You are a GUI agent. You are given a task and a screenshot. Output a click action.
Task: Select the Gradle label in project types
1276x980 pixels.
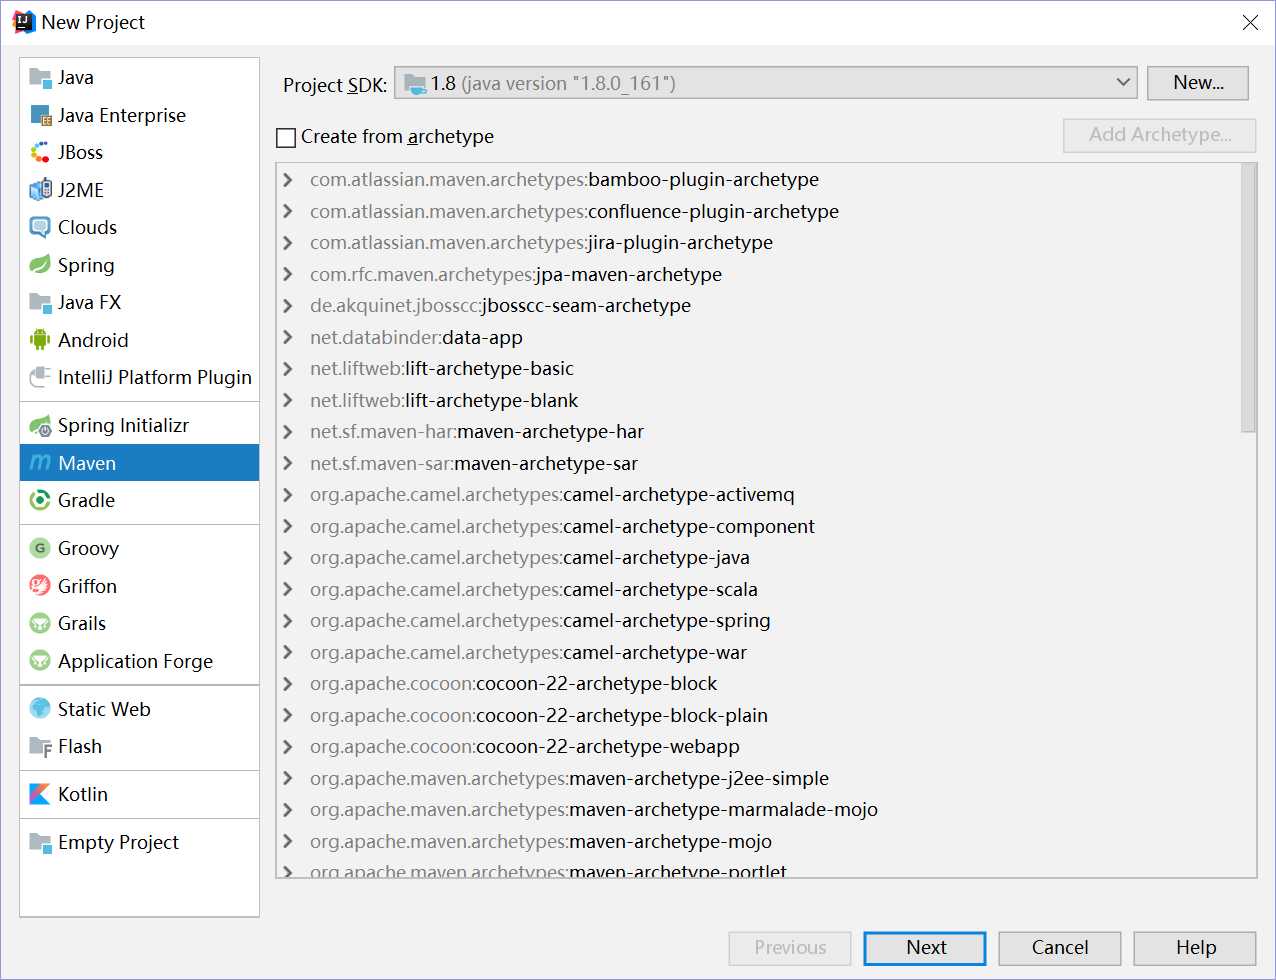point(86,501)
